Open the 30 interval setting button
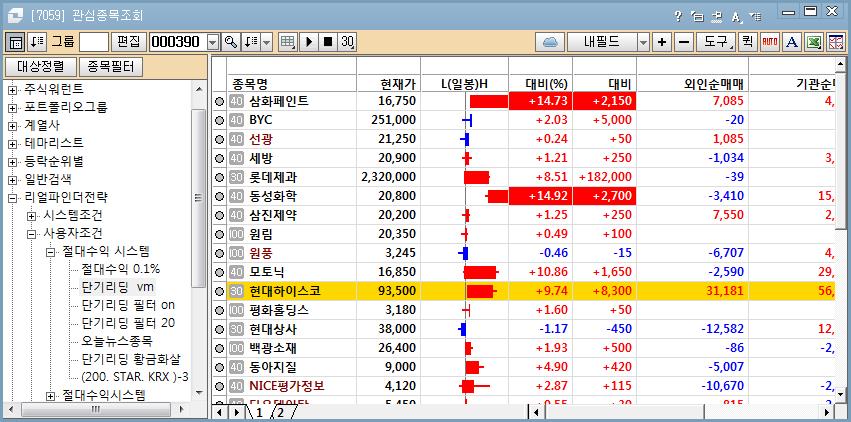This screenshot has width=851, height=422. click(347, 42)
